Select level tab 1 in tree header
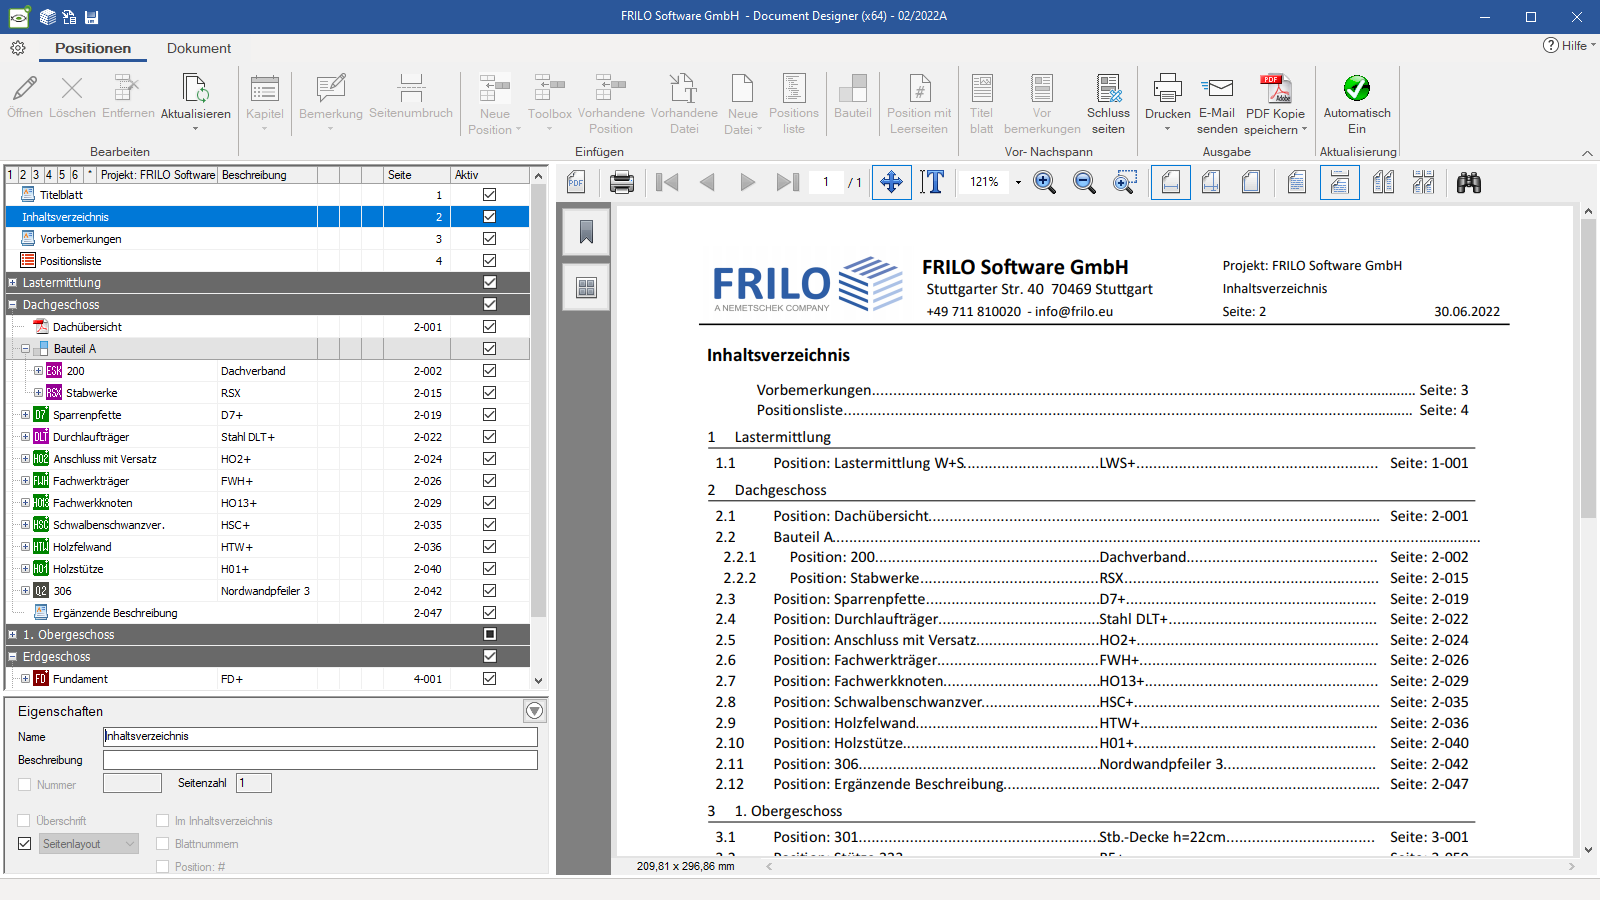The height and width of the screenshot is (900, 1600). [10, 174]
